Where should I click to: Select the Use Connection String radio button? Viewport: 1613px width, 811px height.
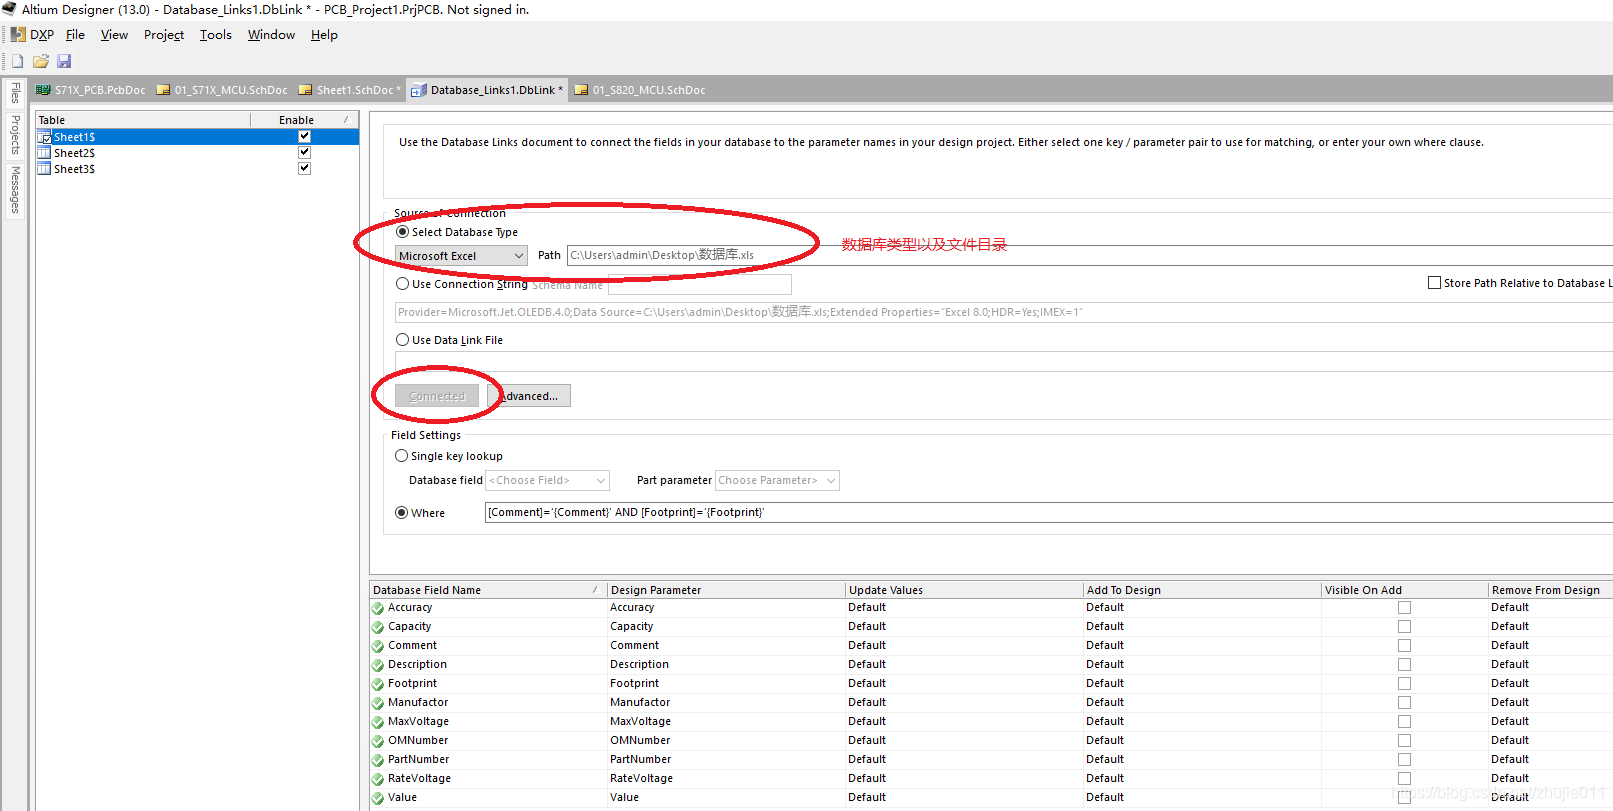pyautogui.click(x=402, y=284)
